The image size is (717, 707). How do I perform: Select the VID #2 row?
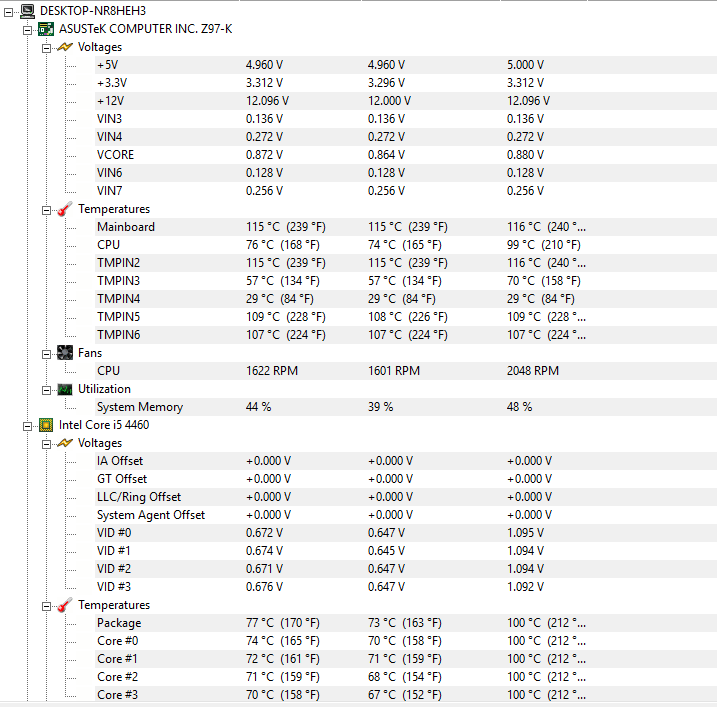click(406, 569)
